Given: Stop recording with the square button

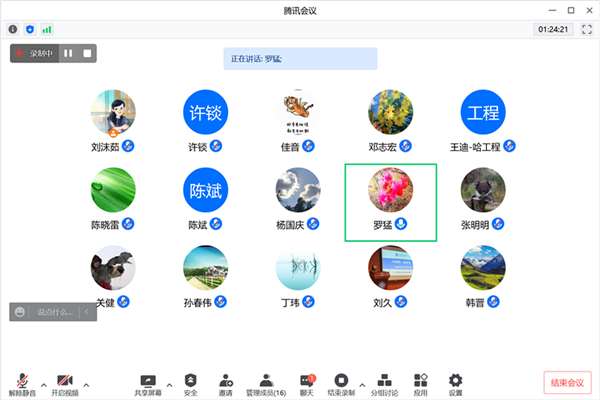Looking at the screenshot, I should coord(87,53).
